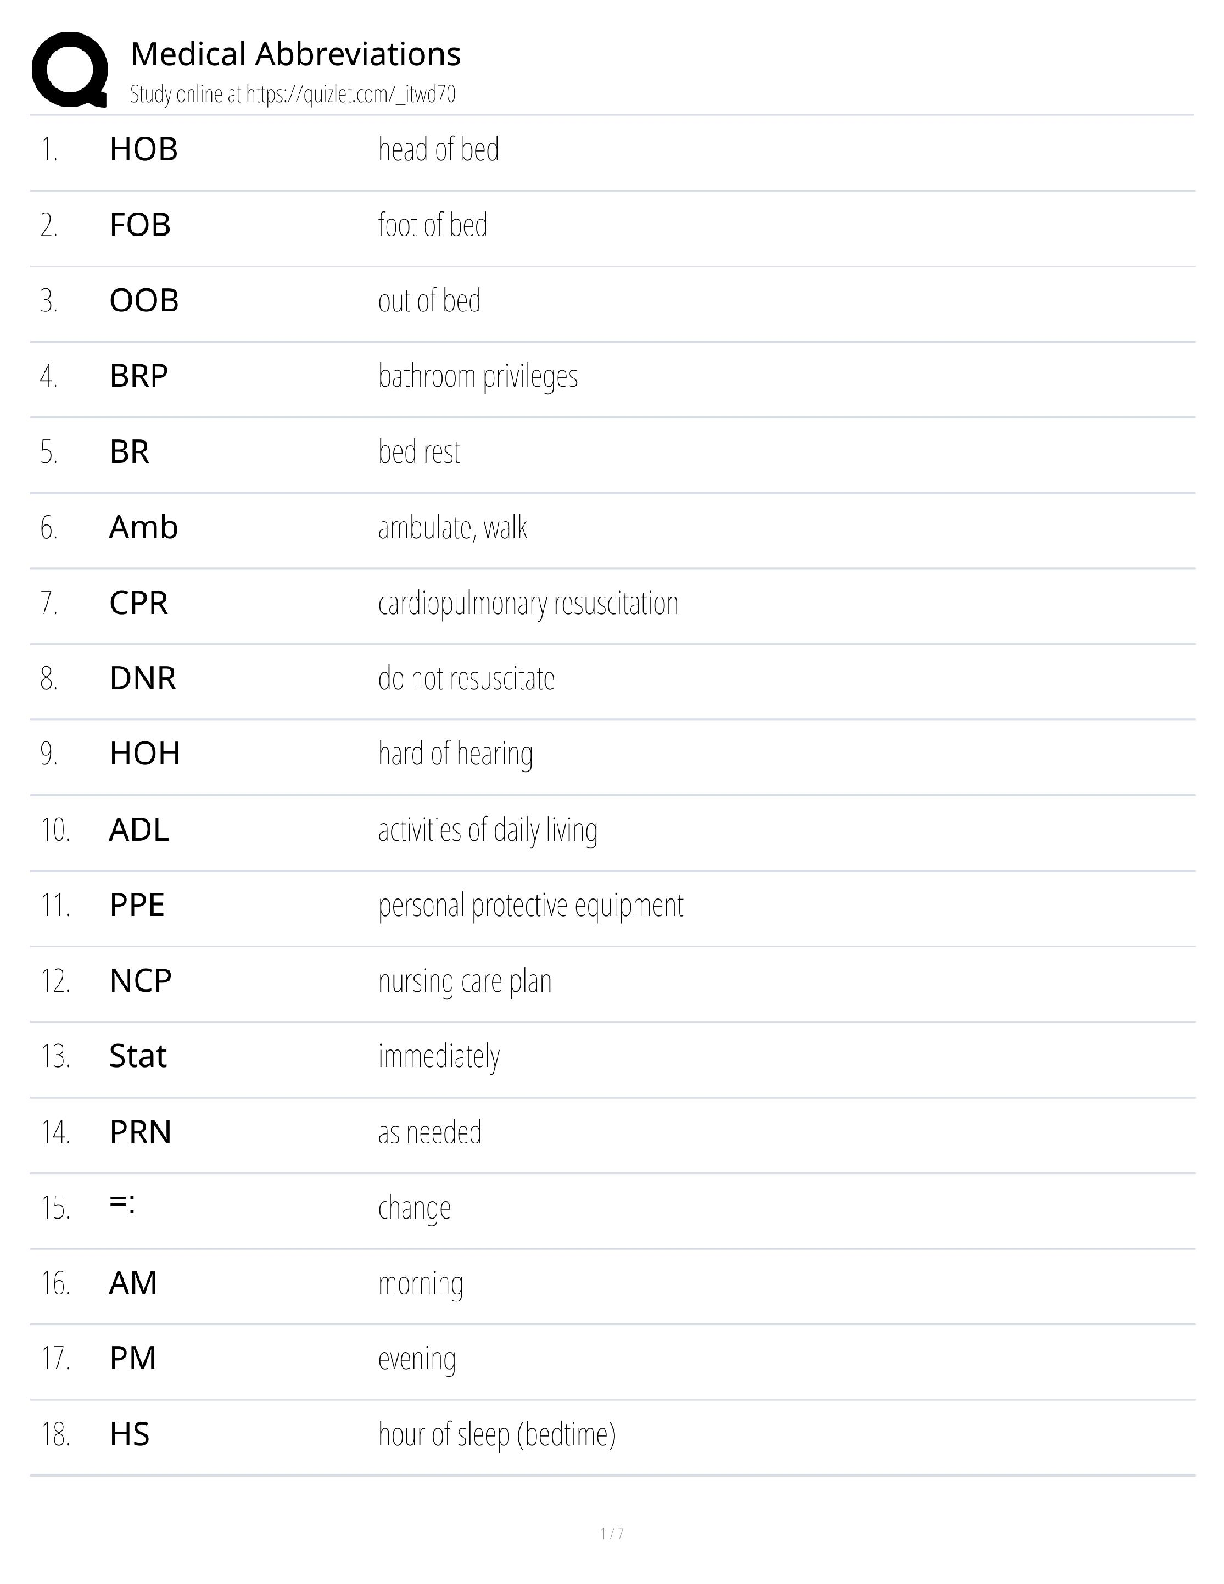
Task: Select the NCP term
Action: pos(141,981)
